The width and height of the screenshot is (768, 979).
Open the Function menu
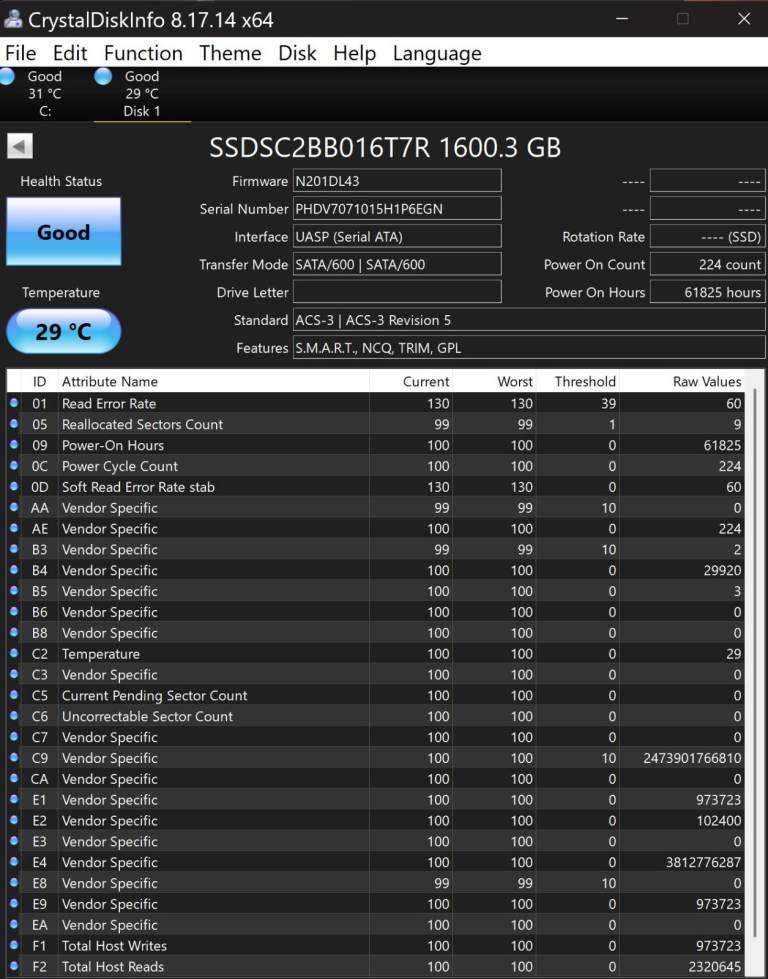point(143,53)
